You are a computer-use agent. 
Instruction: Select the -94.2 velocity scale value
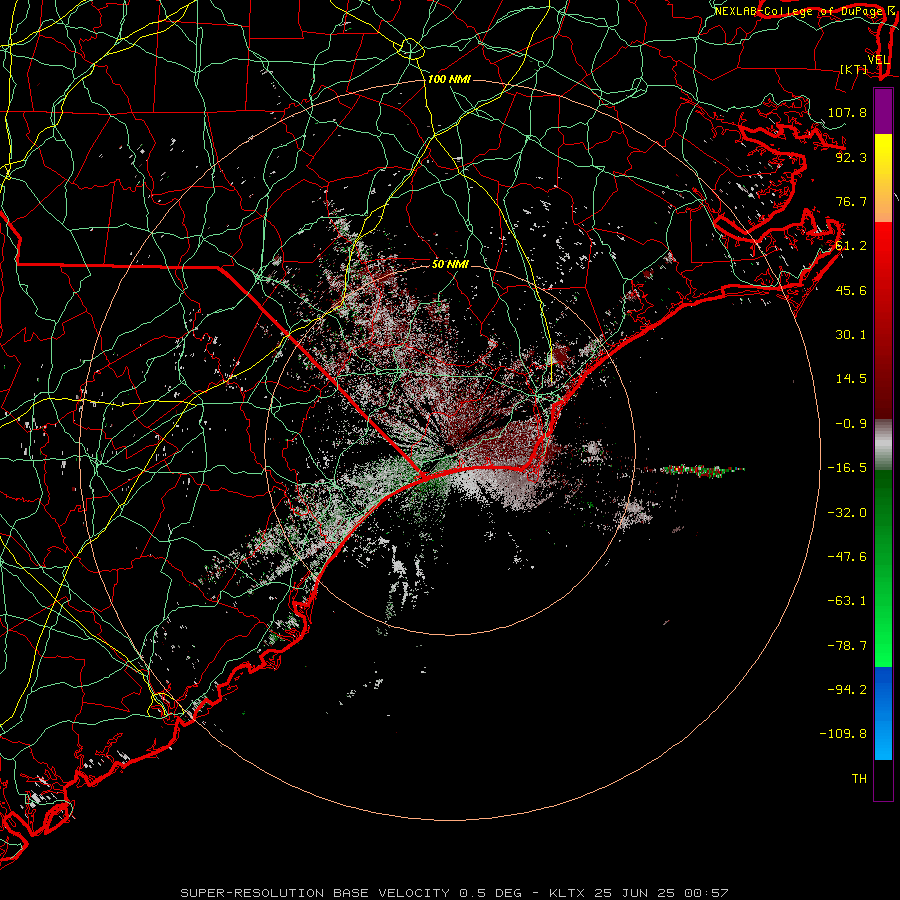[x=847, y=690]
